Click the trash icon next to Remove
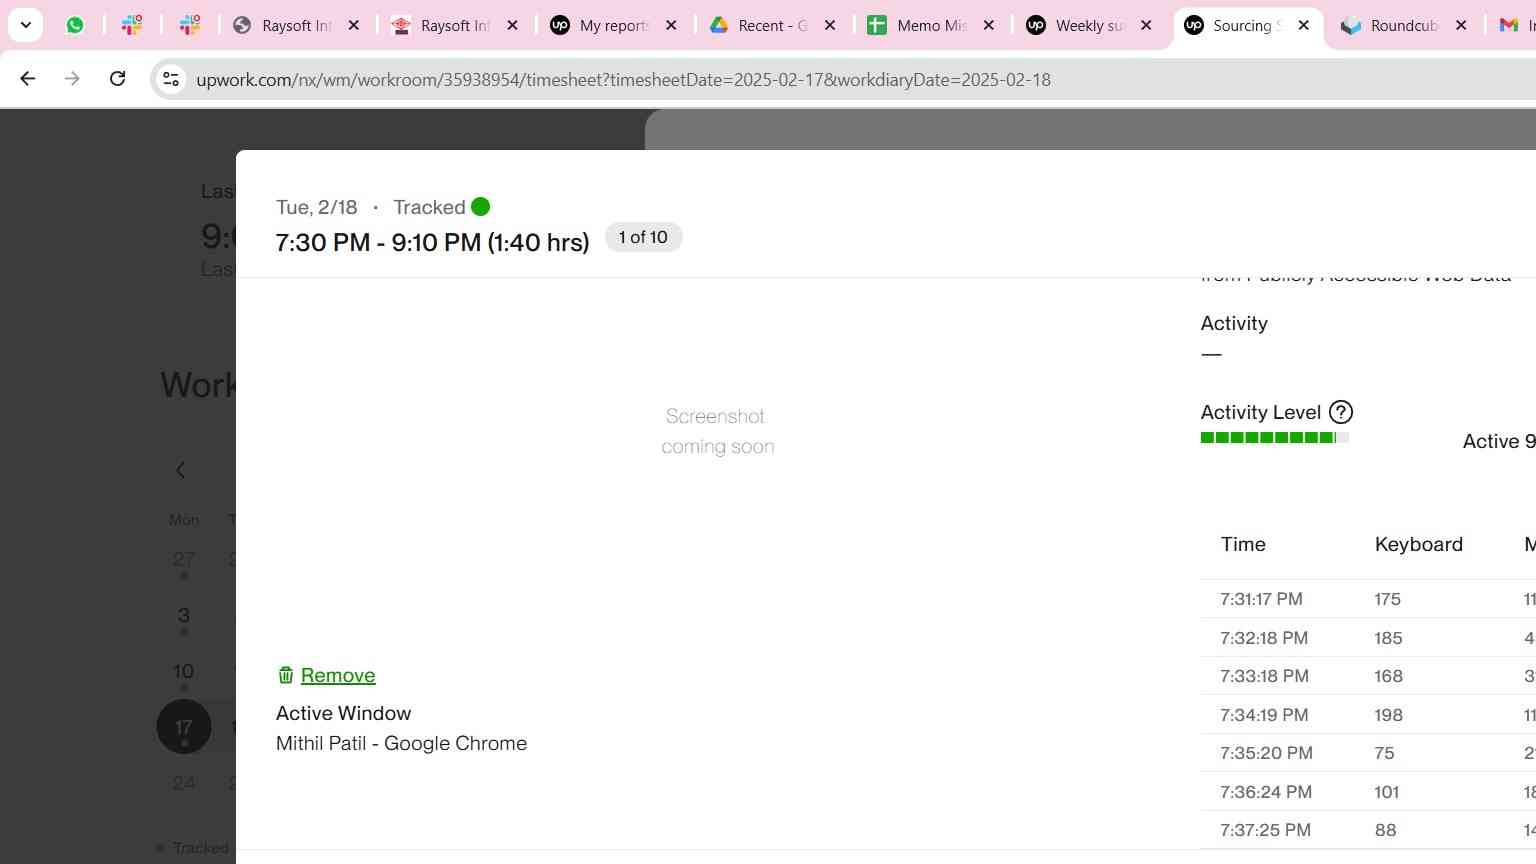 point(286,675)
